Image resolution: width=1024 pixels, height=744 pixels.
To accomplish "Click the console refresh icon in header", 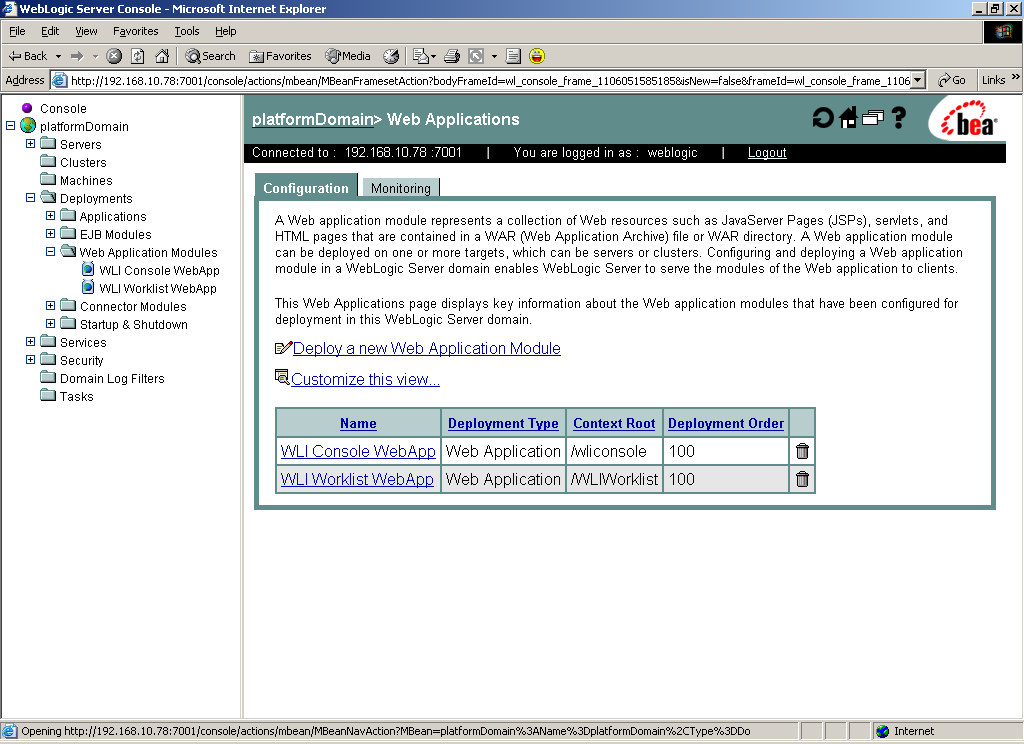I will coord(823,118).
